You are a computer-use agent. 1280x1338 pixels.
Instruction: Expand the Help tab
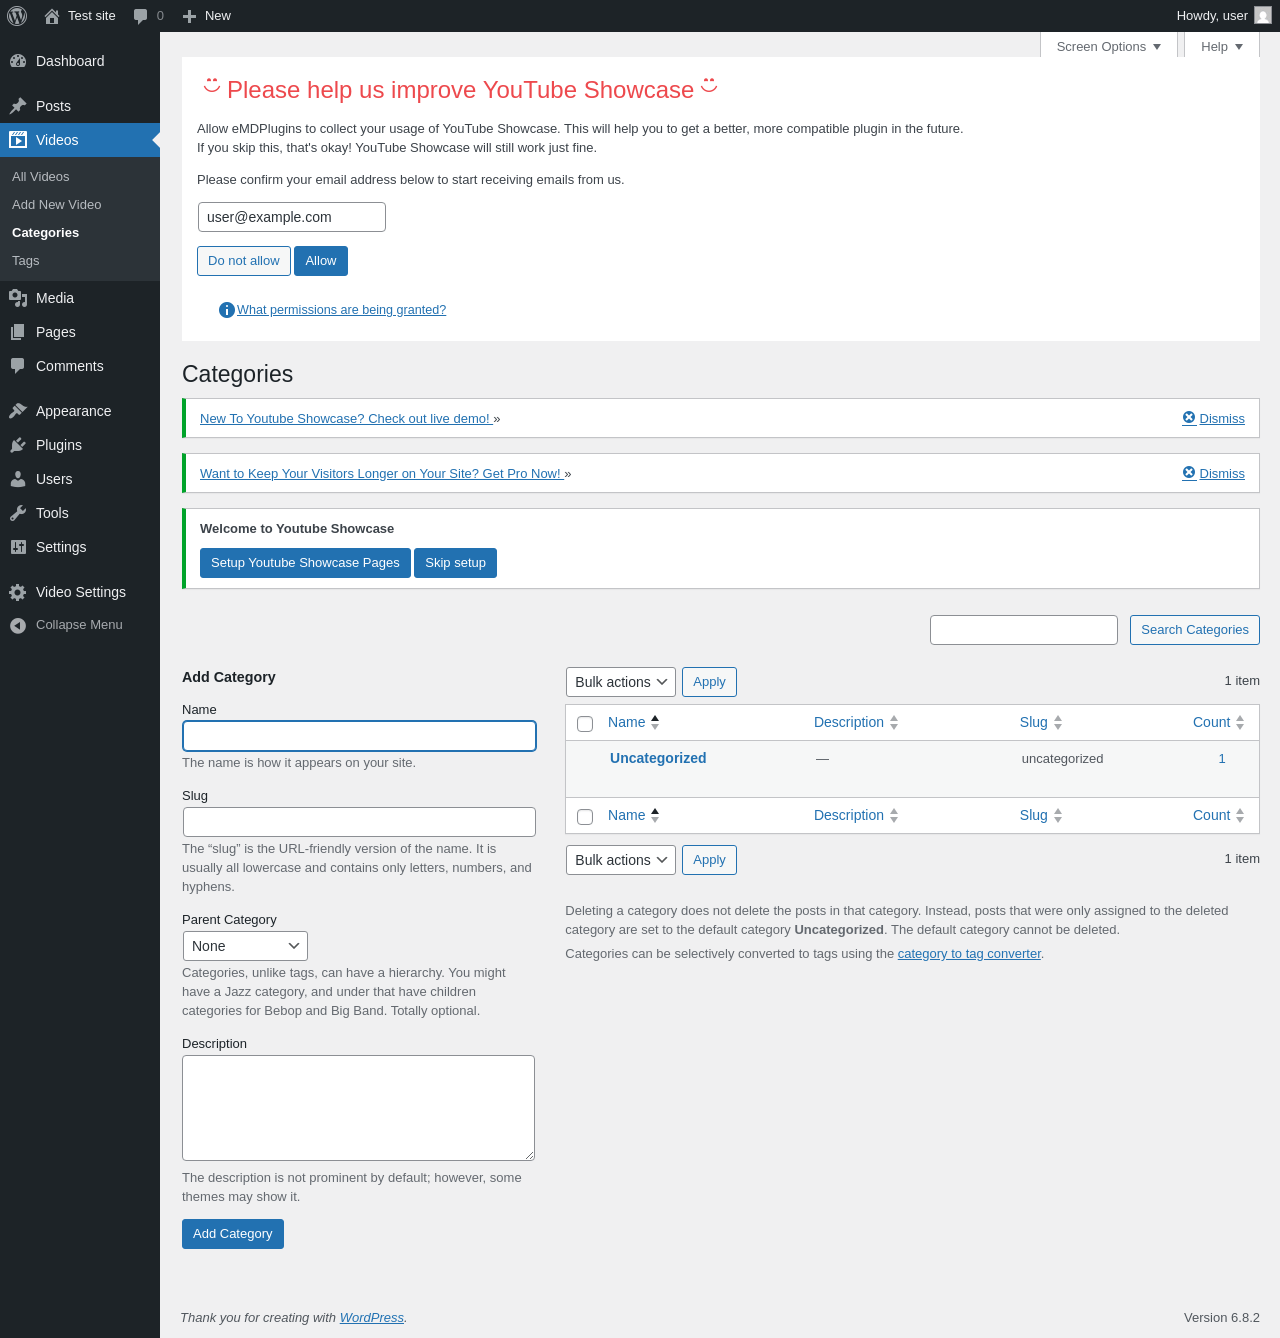[1222, 46]
